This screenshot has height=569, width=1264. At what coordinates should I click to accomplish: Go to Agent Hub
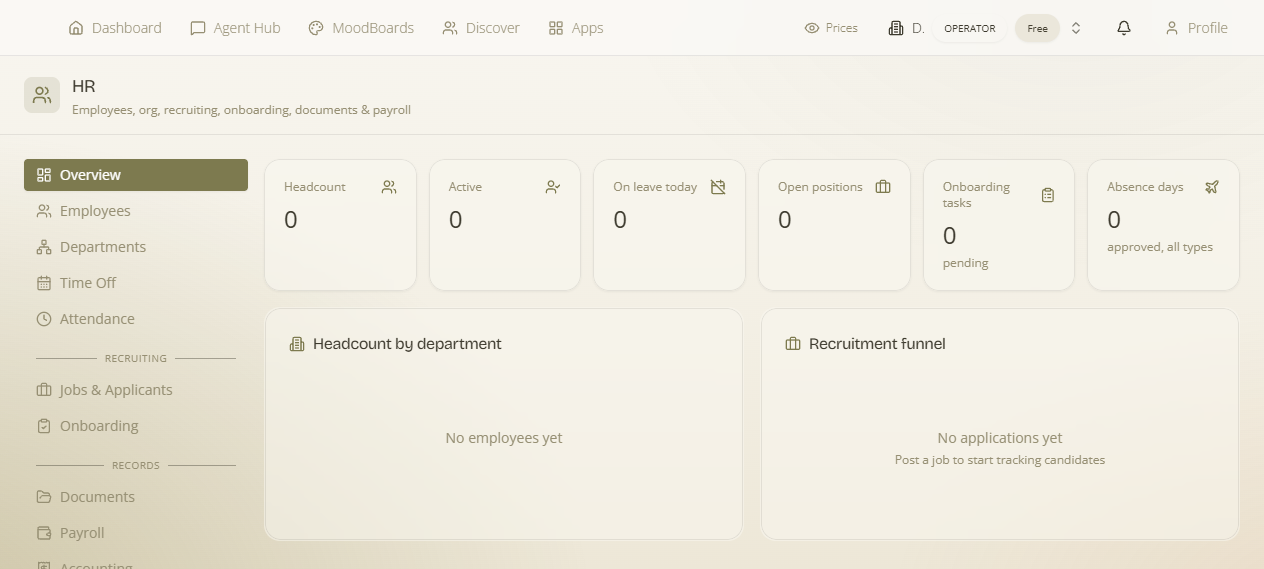pos(235,28)
